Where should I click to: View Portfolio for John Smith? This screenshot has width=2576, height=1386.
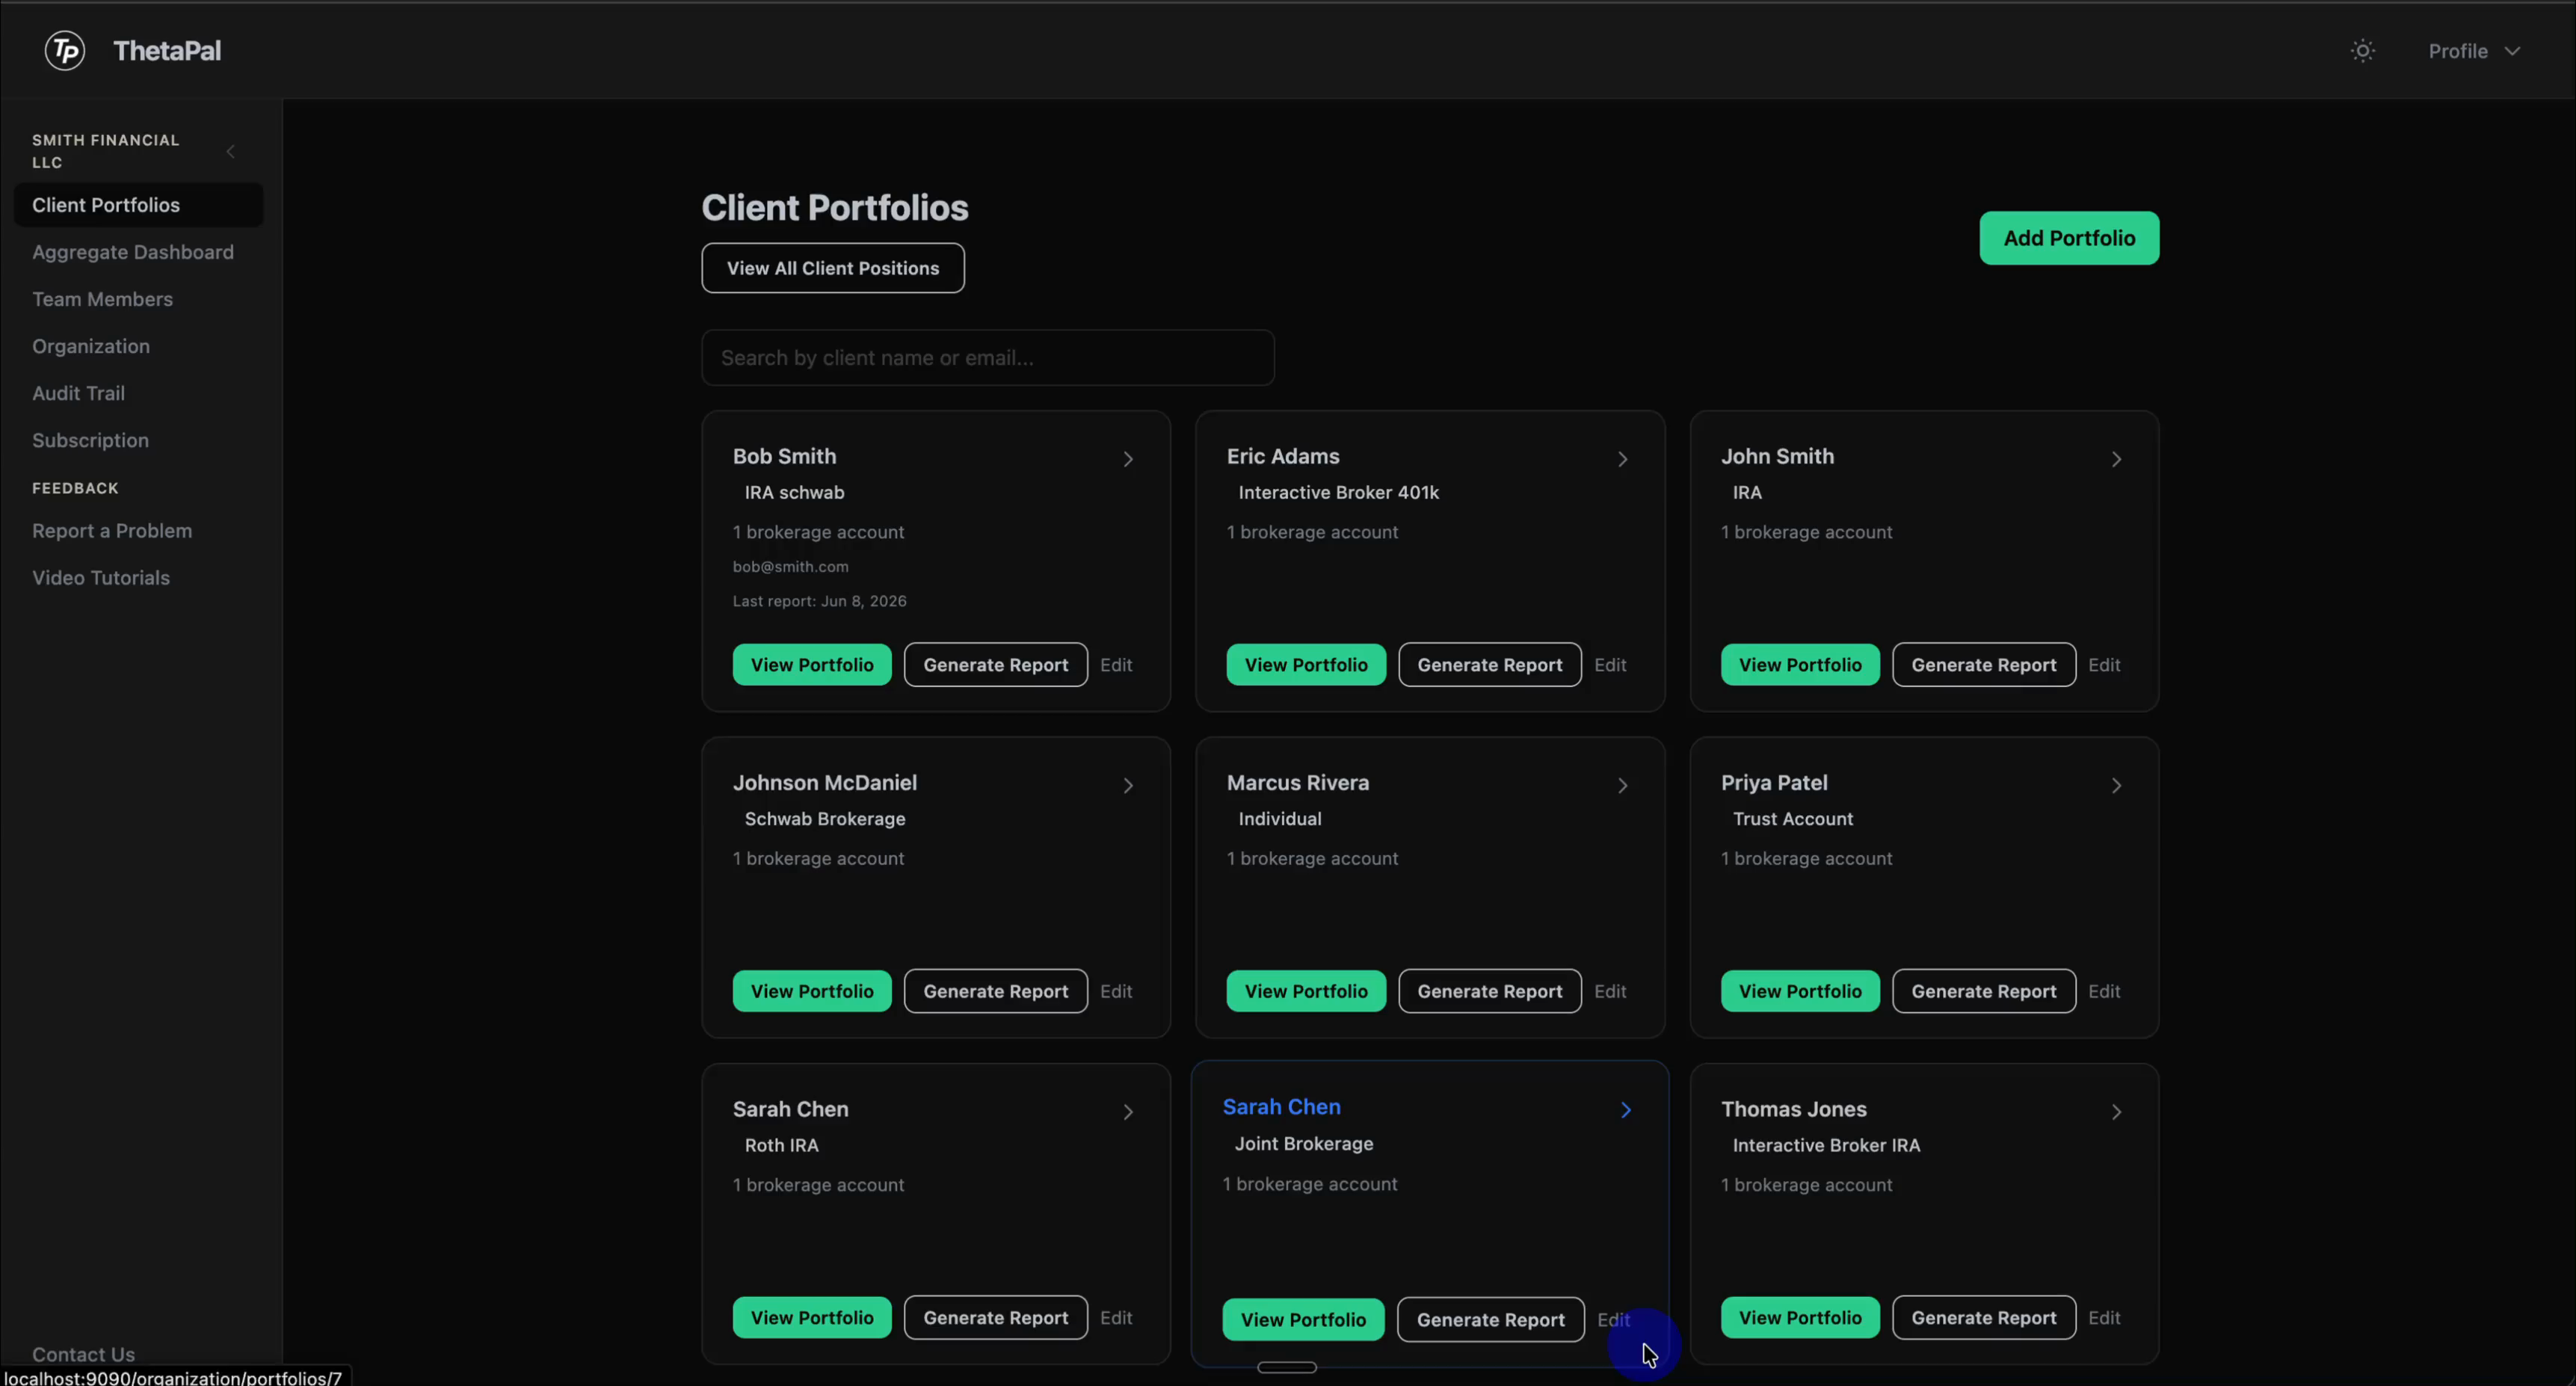(1800, 665)
